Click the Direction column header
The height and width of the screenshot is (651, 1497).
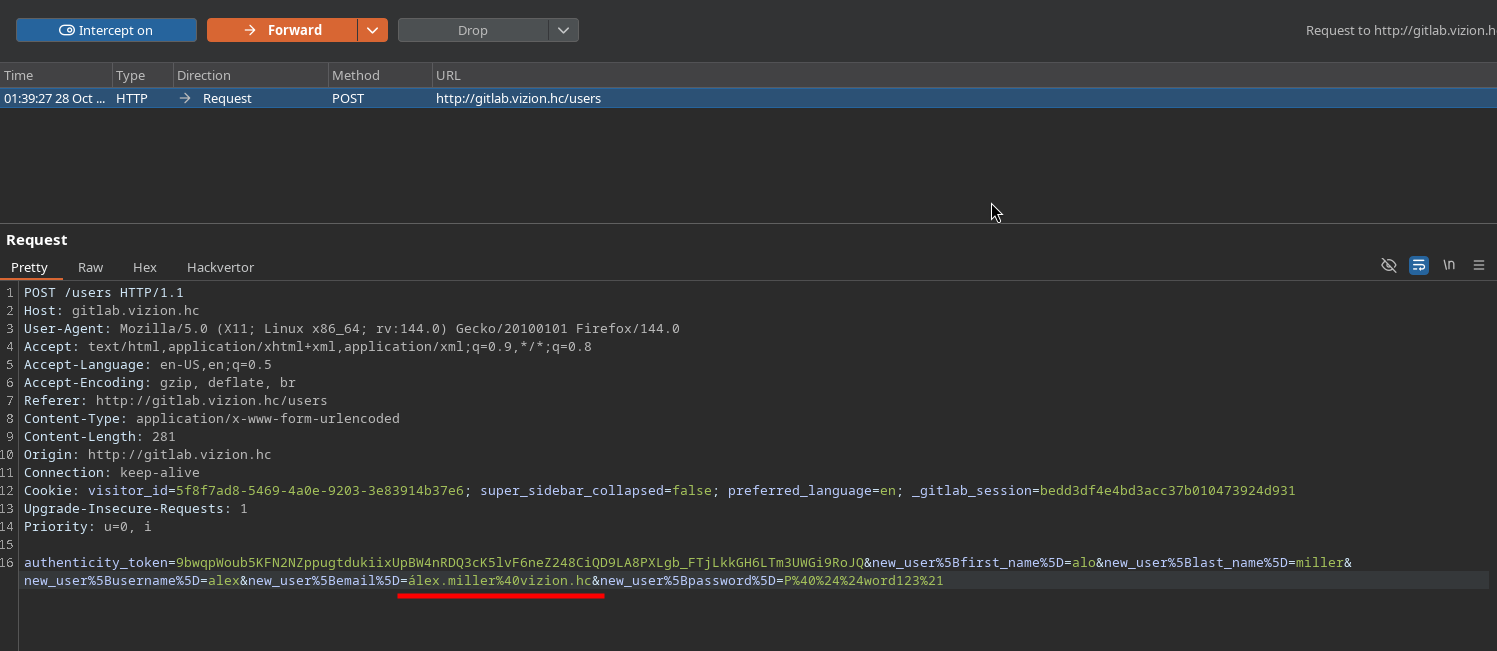click(250, 75)
